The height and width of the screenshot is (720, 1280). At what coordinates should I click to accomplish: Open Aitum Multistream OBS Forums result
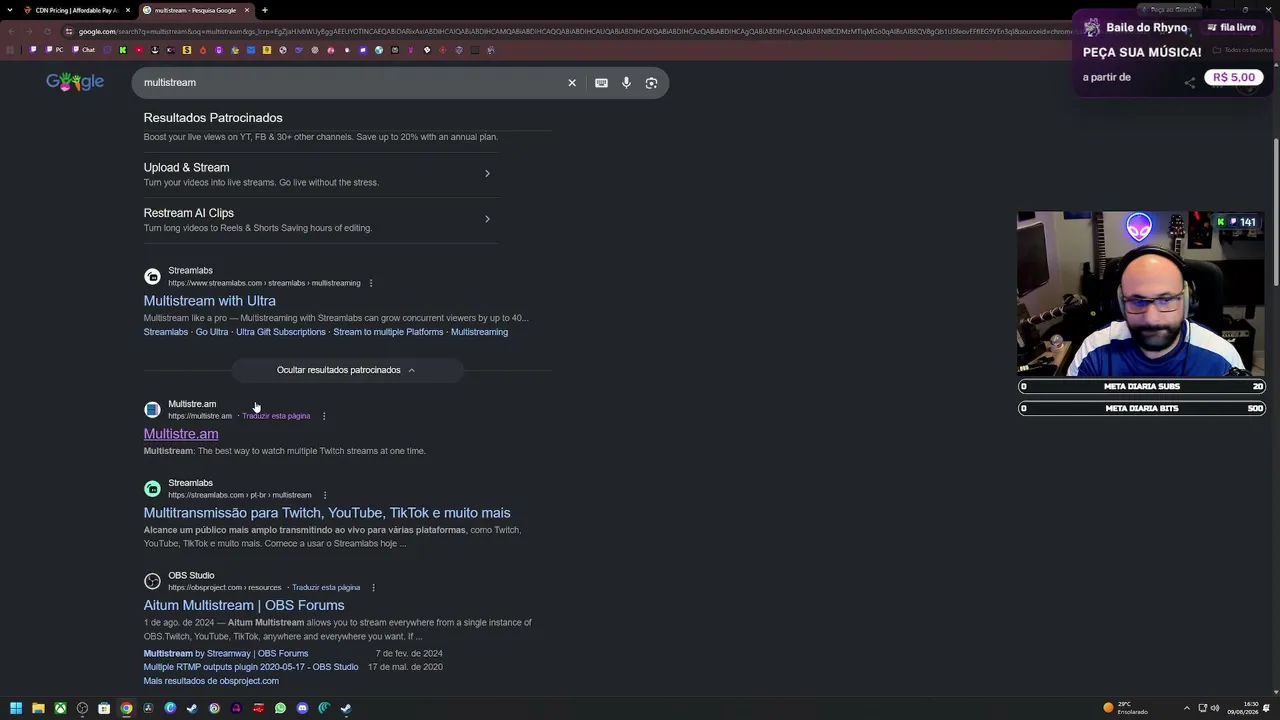(244, 605)
